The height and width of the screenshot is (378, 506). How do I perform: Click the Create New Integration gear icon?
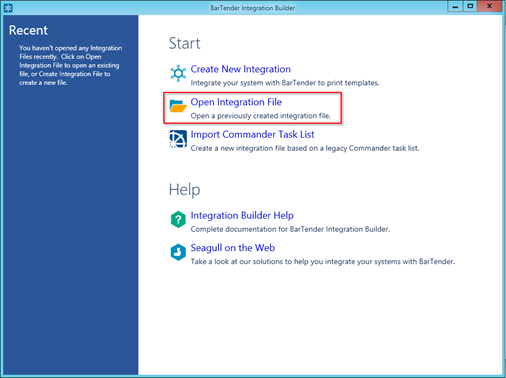point(178,73)
